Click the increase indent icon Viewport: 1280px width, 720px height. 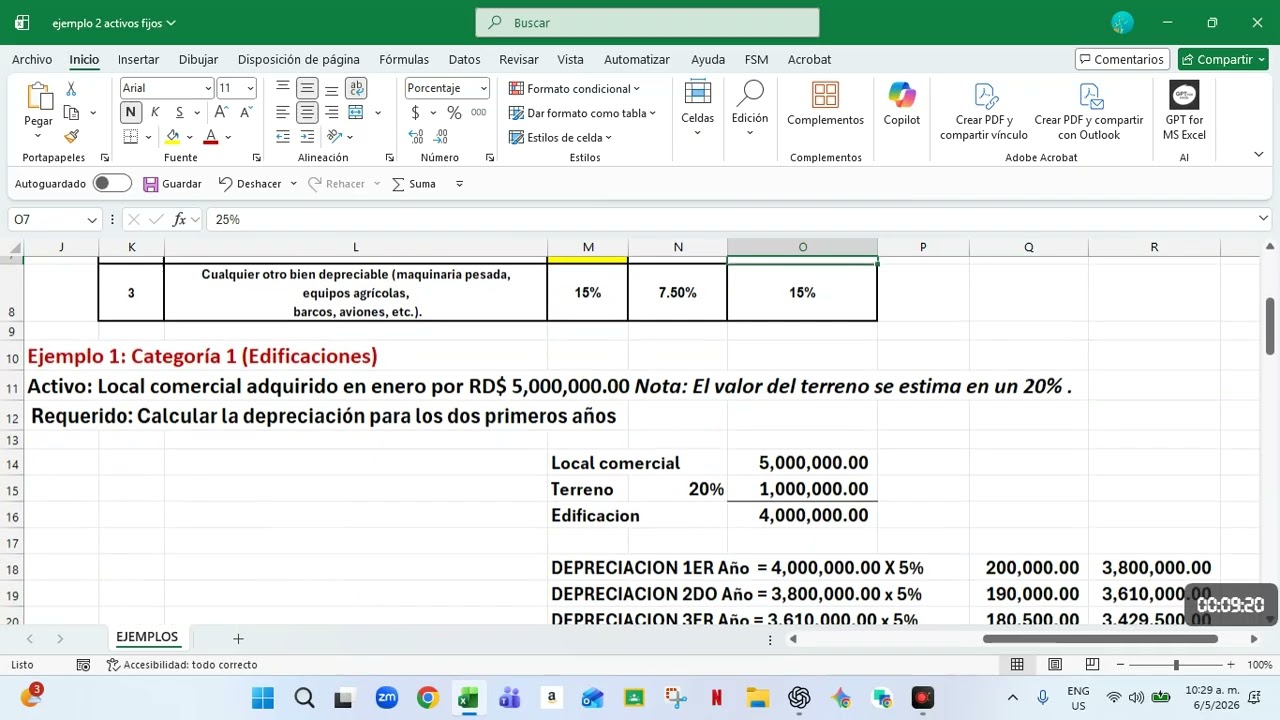[308, 136]
